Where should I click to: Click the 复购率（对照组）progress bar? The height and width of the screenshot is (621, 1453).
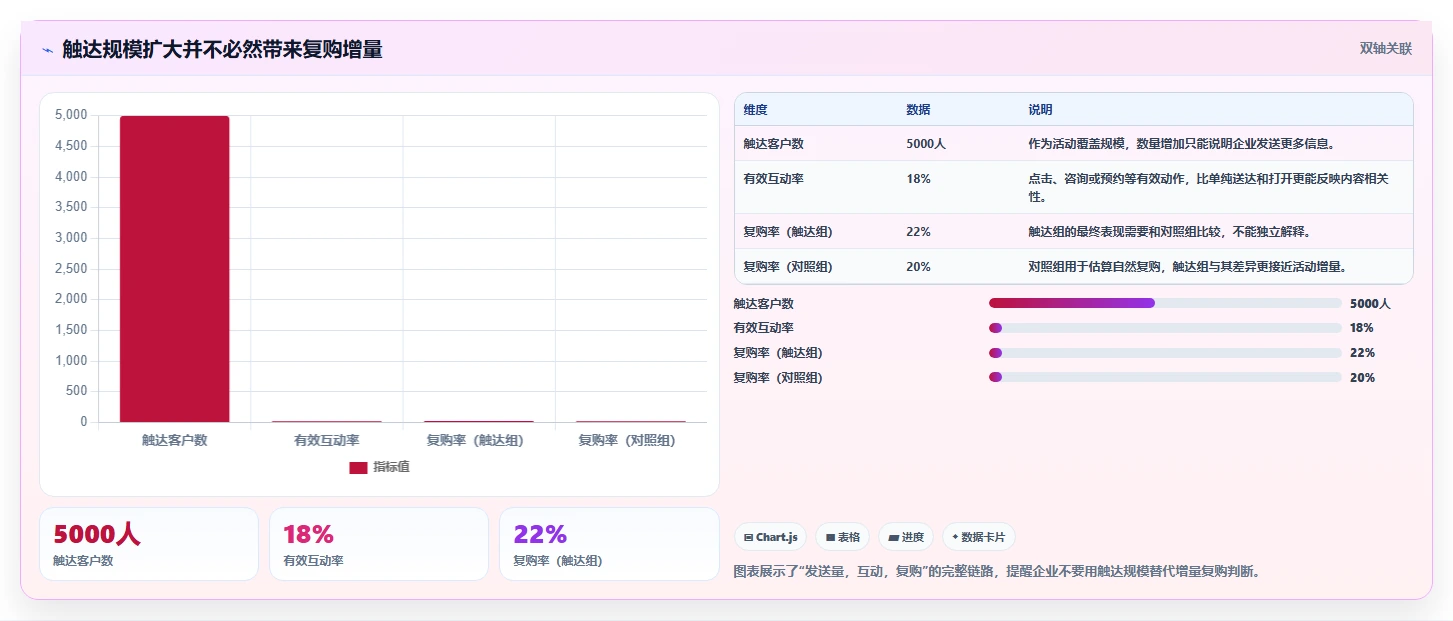point(1165,377)
